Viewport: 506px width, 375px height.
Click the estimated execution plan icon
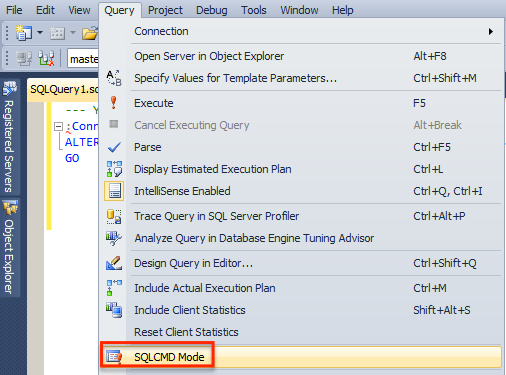pos(114,169)
